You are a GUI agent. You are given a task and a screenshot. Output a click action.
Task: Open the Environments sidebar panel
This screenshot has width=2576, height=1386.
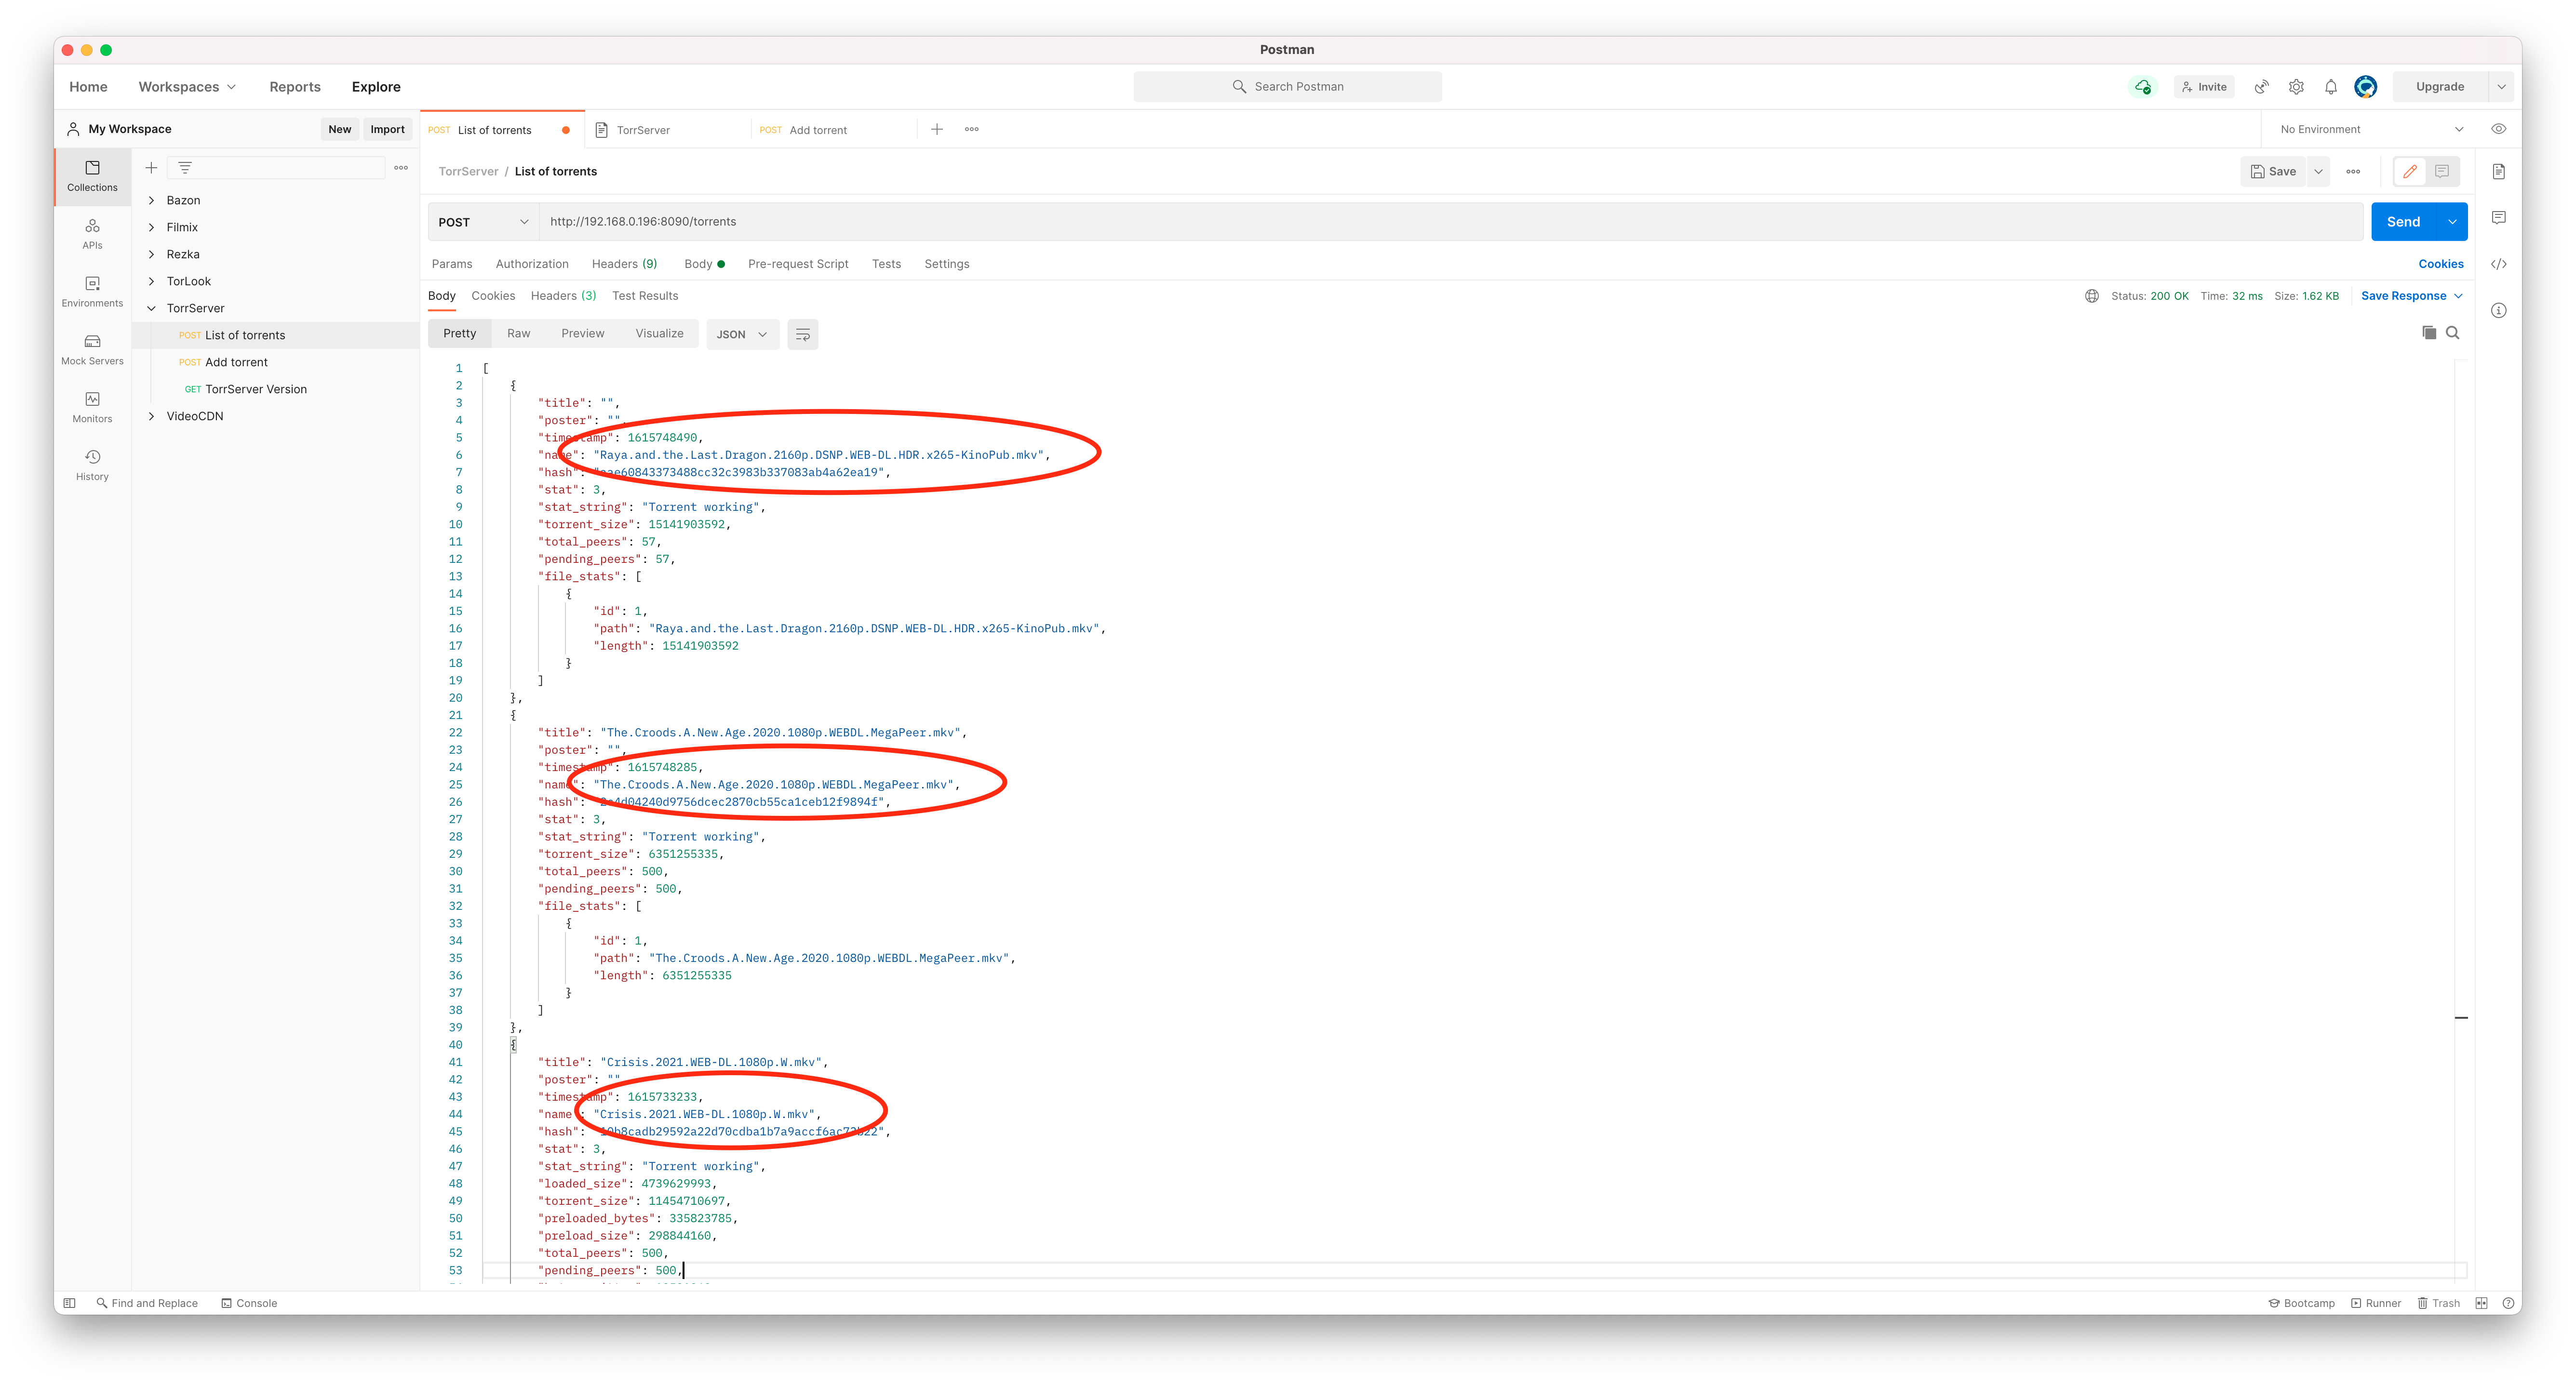92,292
